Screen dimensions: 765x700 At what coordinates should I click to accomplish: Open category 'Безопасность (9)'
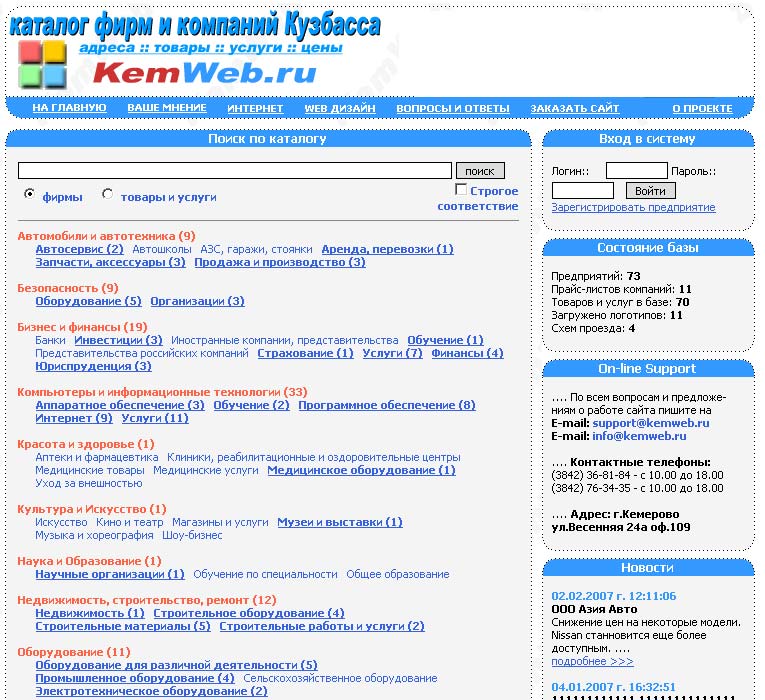pos(68,288)
